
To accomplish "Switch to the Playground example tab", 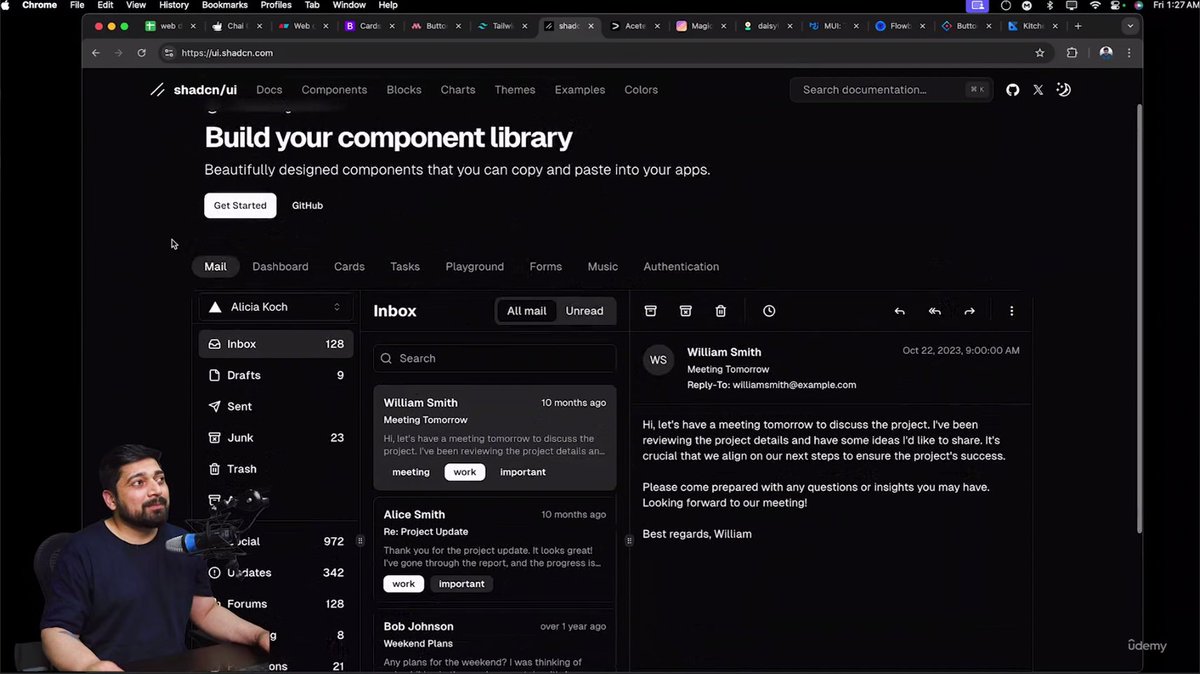I will [x=475, y=267].
